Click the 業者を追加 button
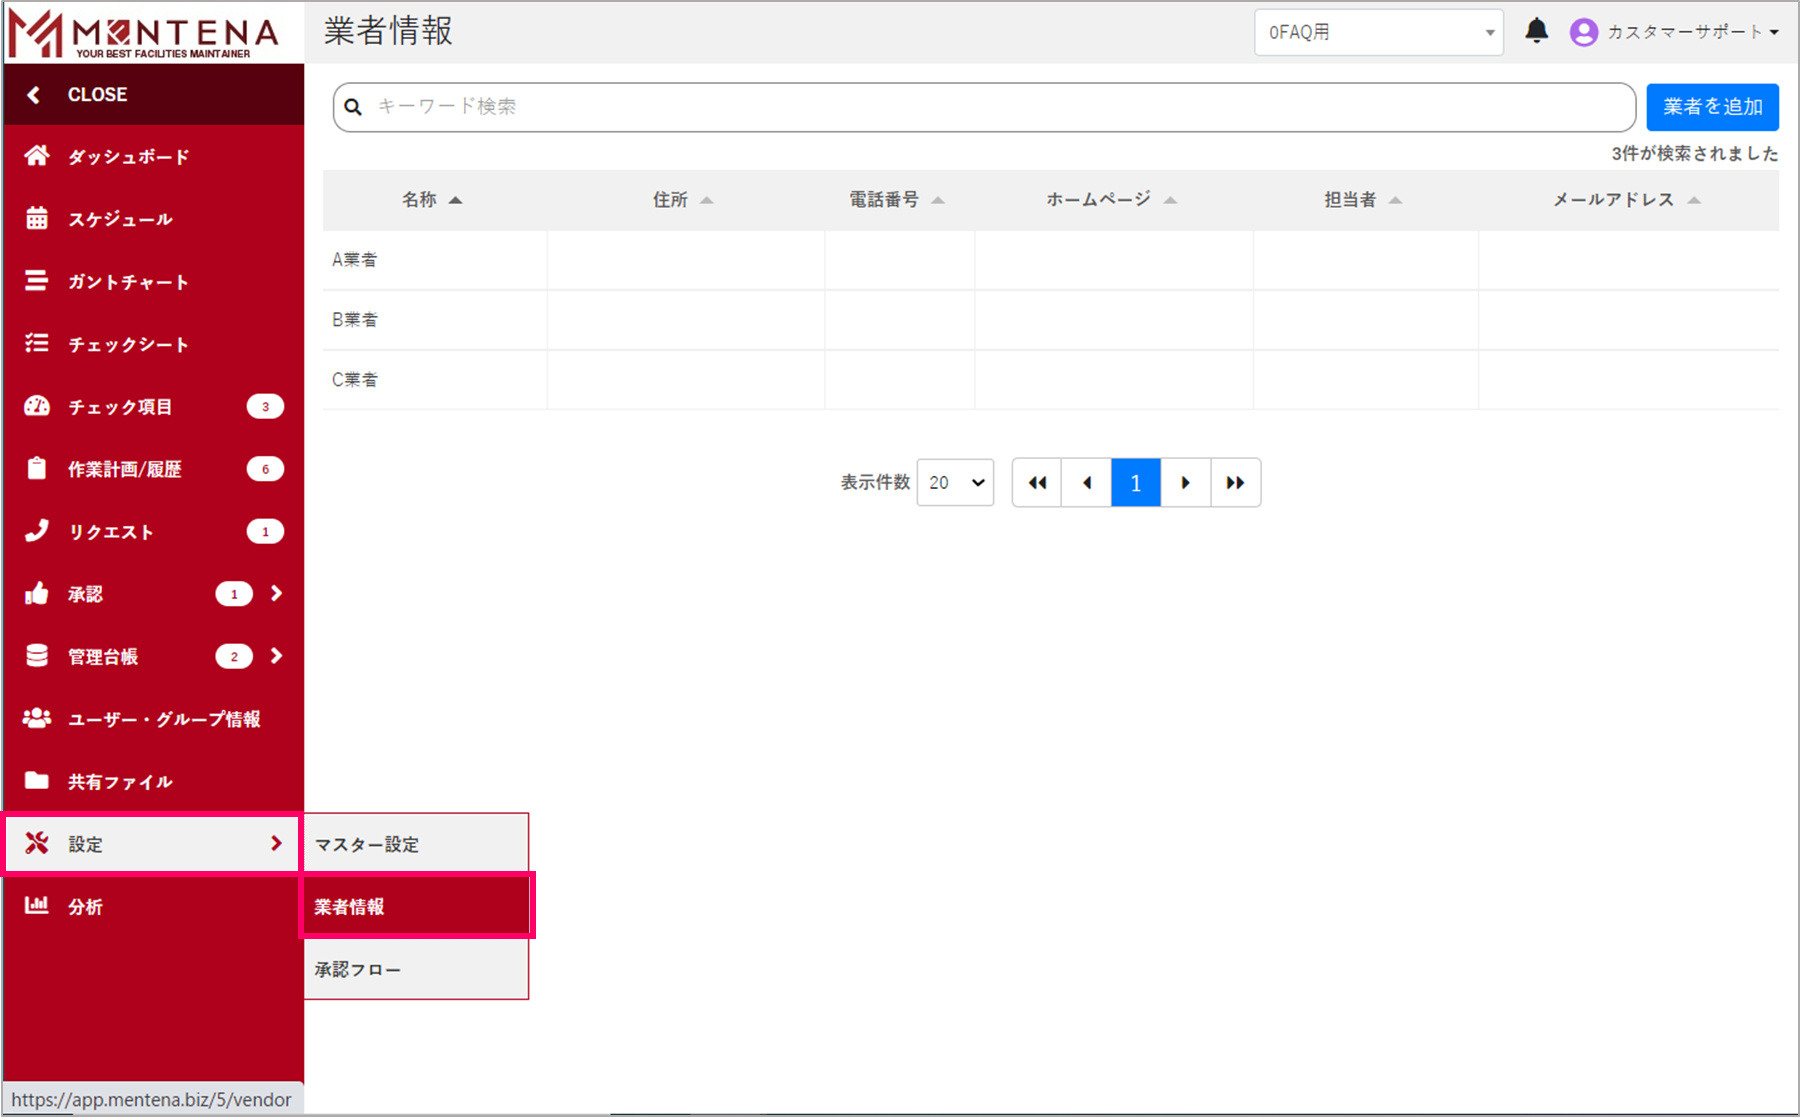1800x1117 pixels. tap(1712, 107)
